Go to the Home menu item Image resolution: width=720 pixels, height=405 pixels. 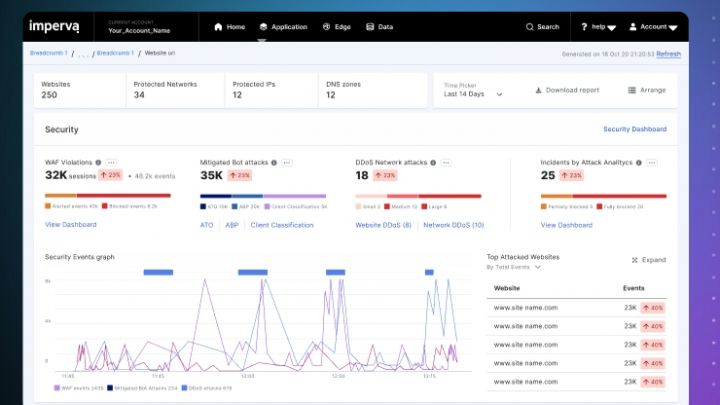coord(230,27)
